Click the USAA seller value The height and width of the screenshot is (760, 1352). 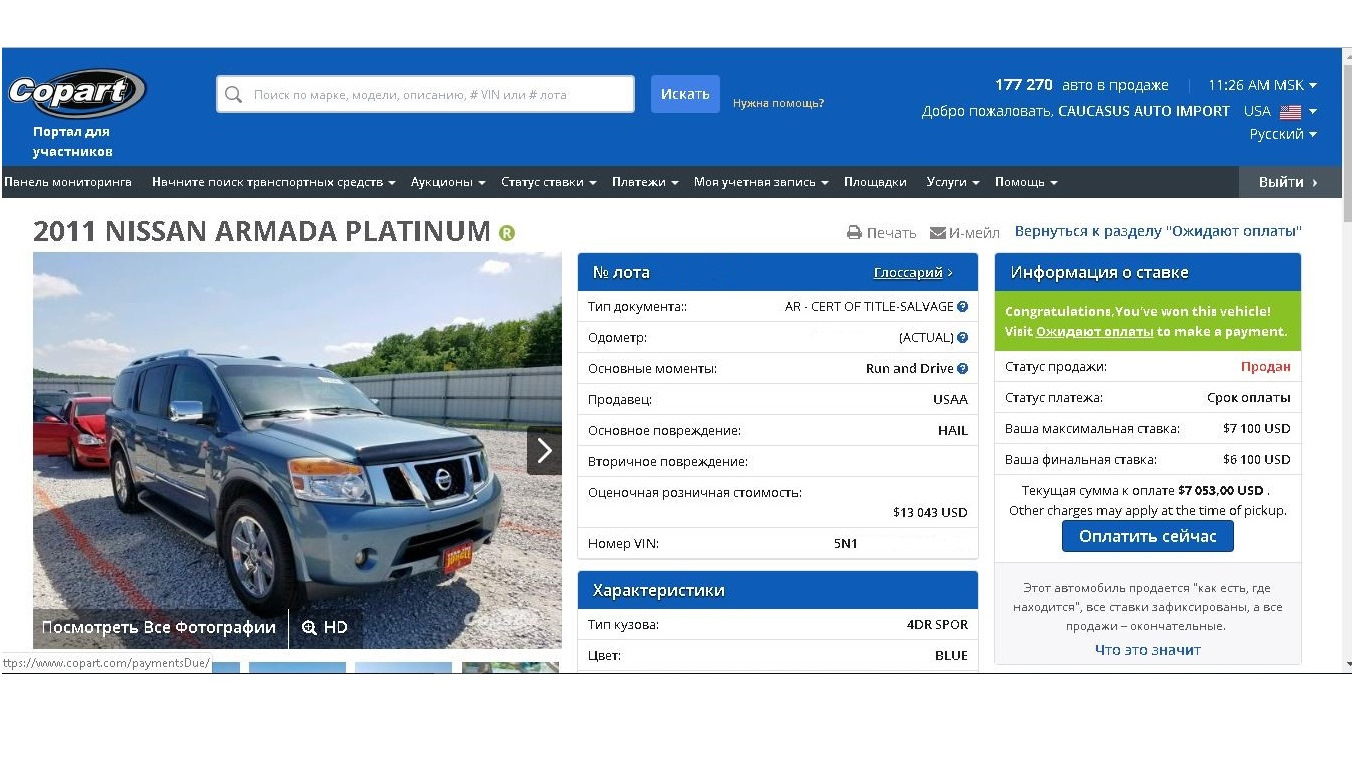[x=950, y=400]
